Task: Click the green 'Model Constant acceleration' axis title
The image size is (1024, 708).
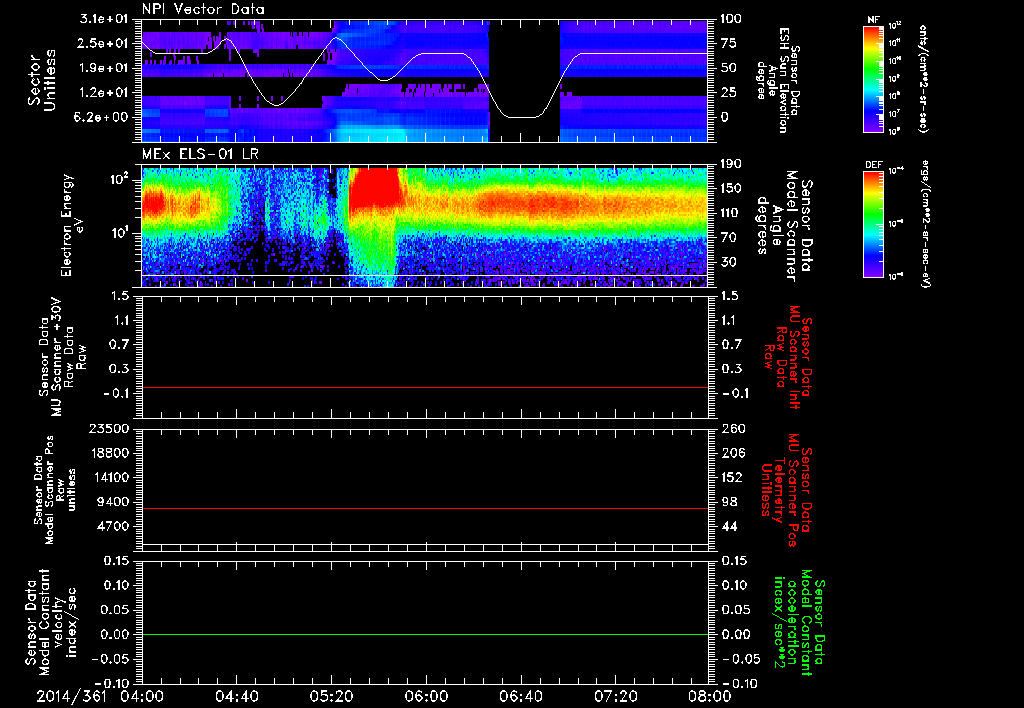Action: pyautogui.click(x=798, y=624)
